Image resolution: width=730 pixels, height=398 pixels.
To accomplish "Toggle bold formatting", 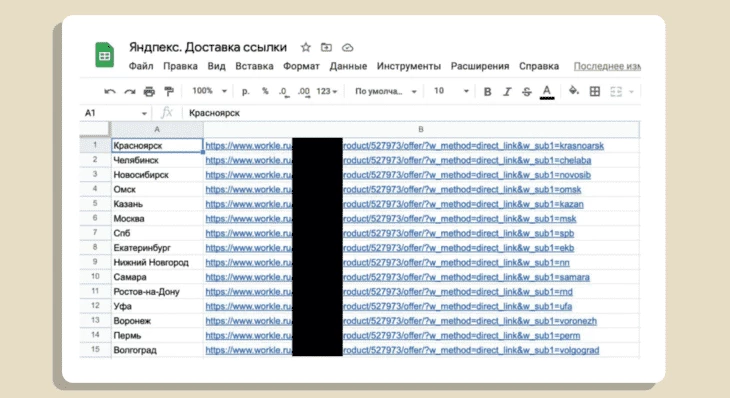I will click(x=487, y=92).
